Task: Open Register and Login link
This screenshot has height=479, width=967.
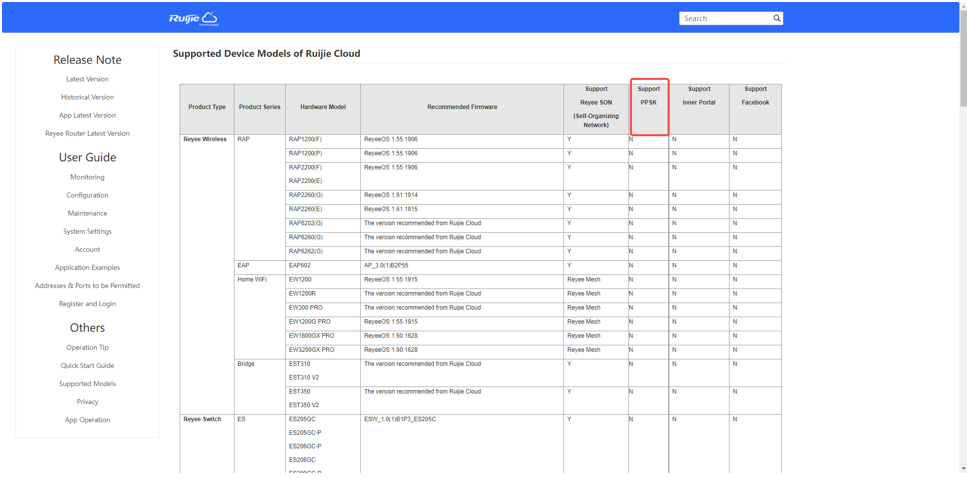Action: coord(88,303)
